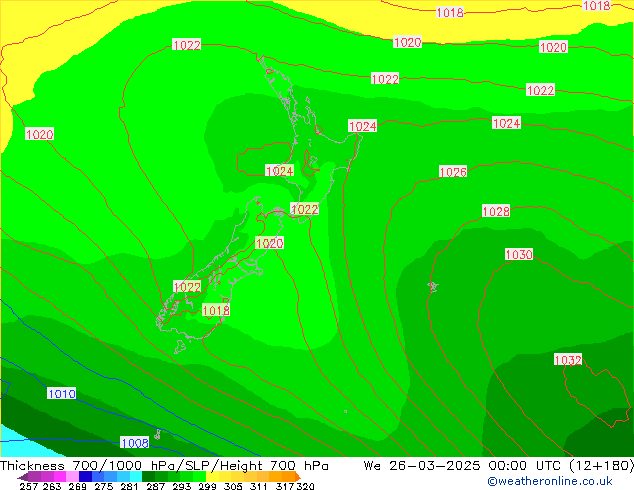Screen dimensions: 634x490
Task: Click the legend value 311
Action: [259, 486]
